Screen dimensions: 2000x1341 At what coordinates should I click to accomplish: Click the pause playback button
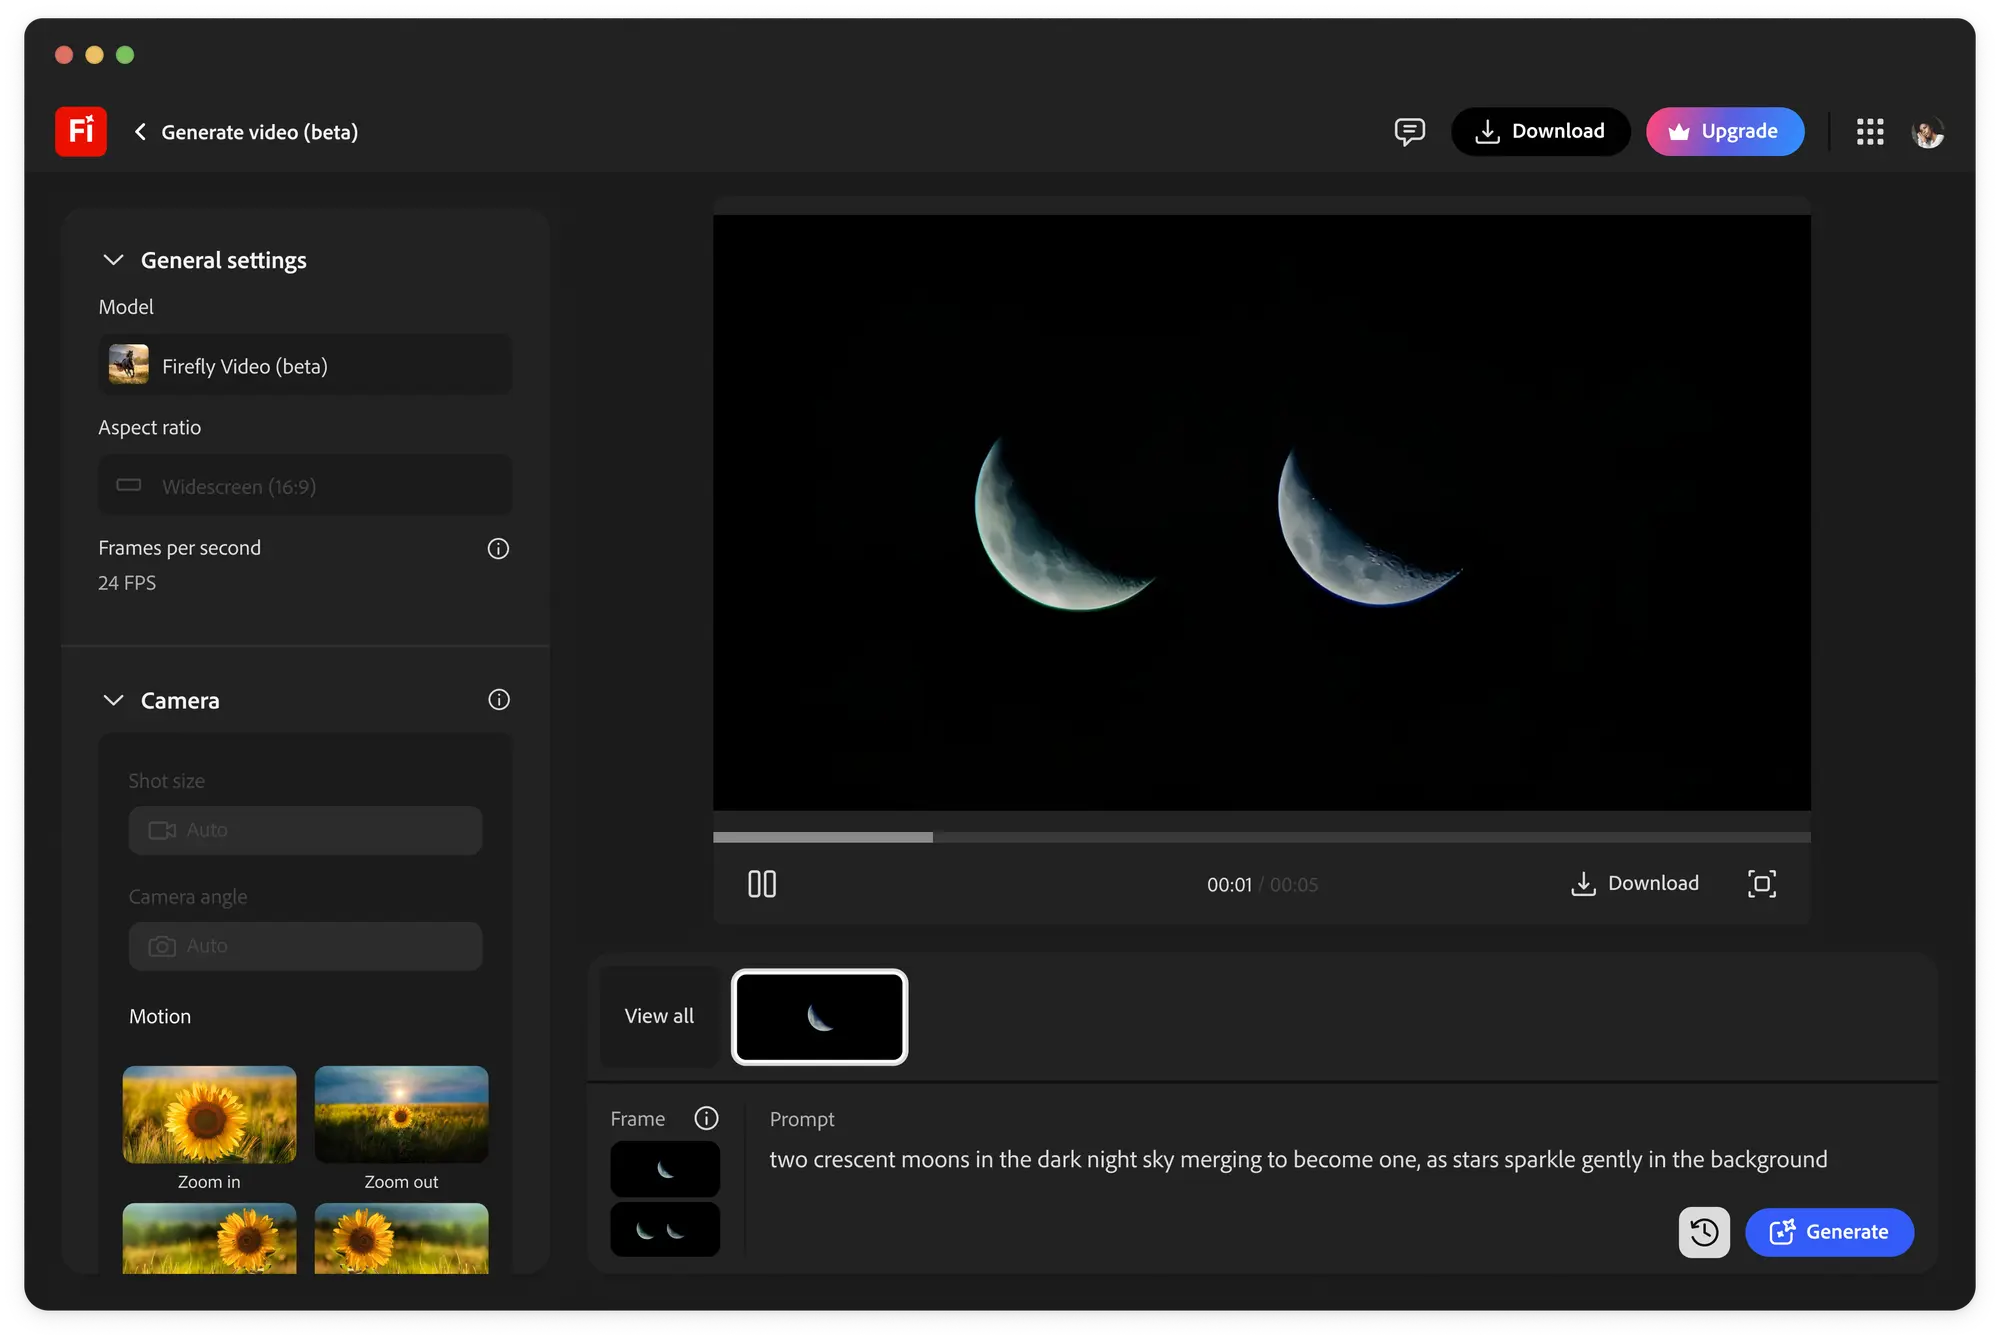coord(761,883)
